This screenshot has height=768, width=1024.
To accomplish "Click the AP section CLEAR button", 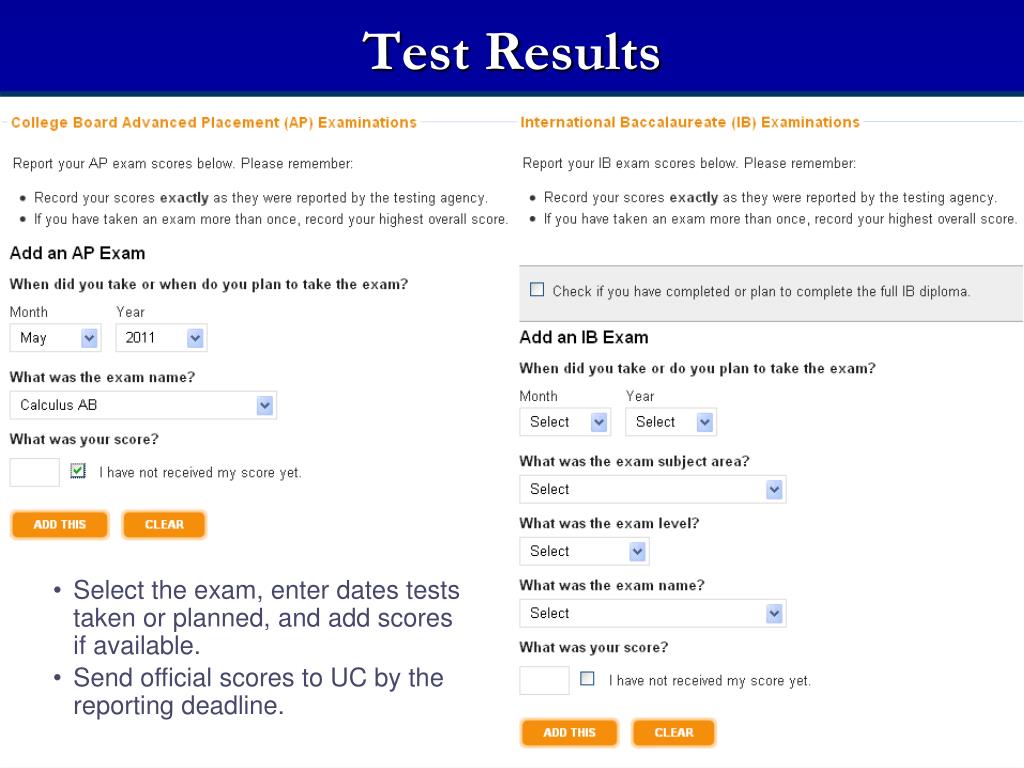I will pyautogui.click(x=164, y=524).
